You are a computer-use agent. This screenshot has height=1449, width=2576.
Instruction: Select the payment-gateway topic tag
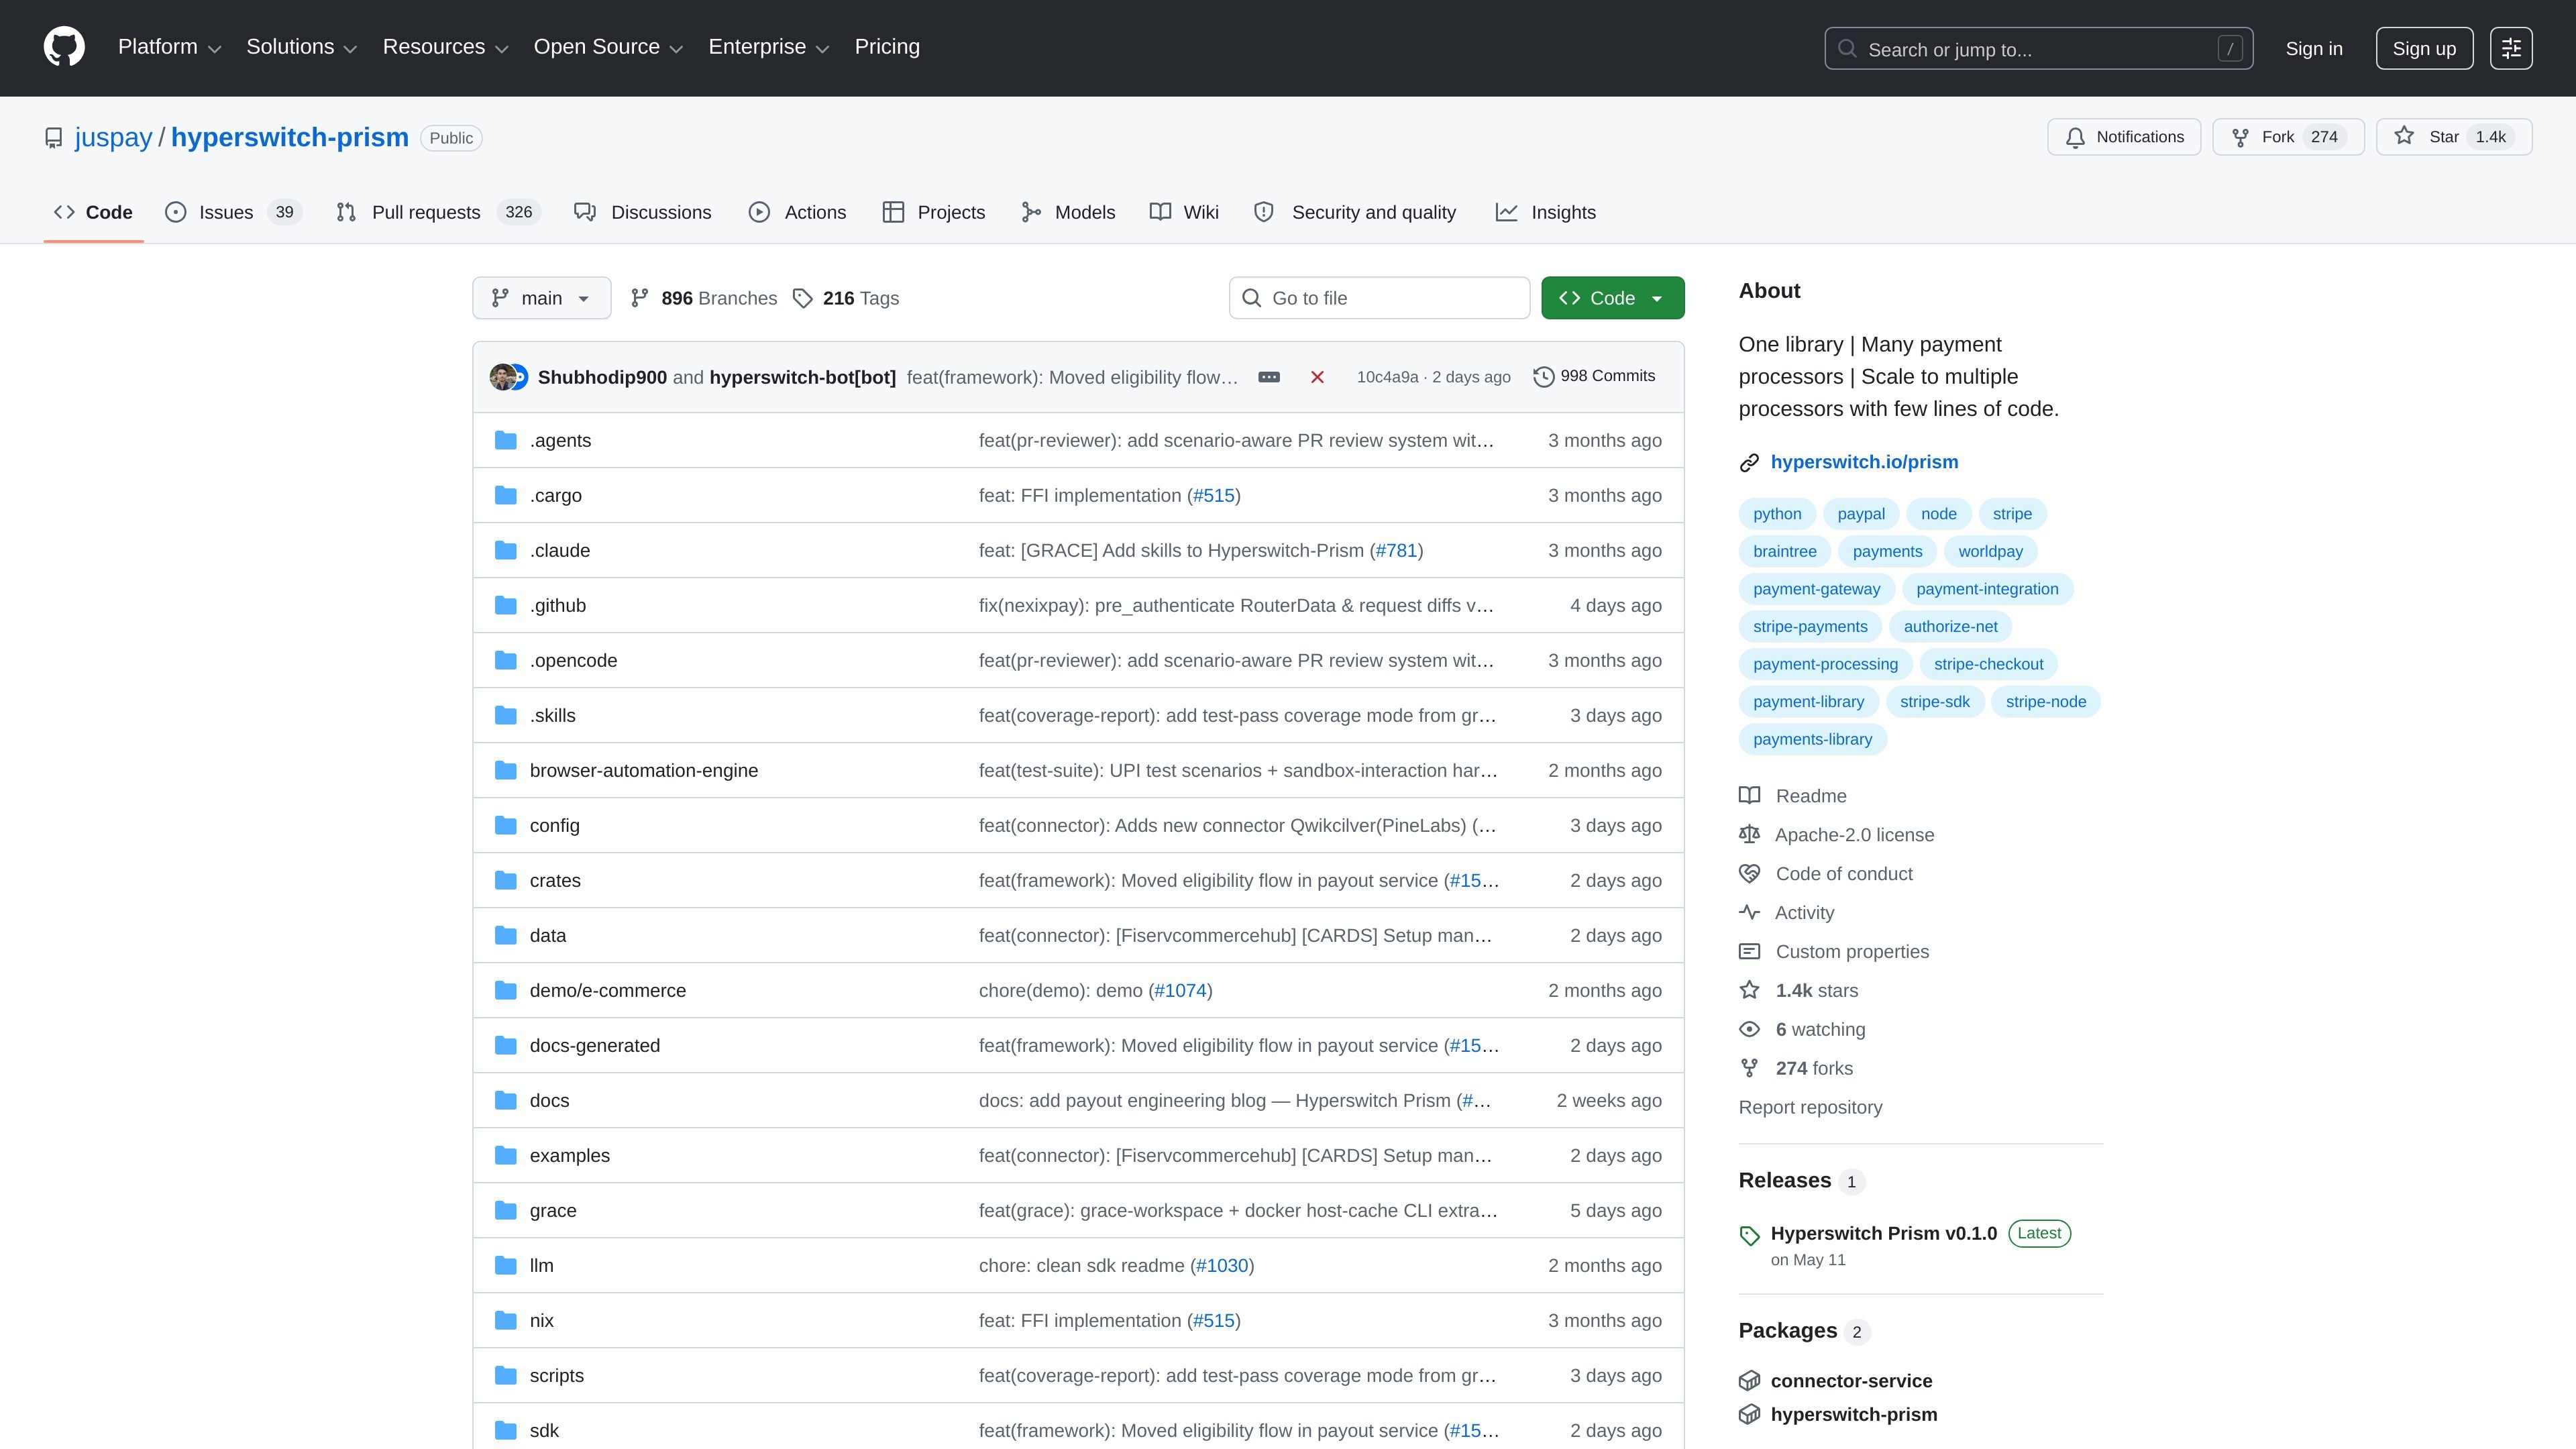1816,589
